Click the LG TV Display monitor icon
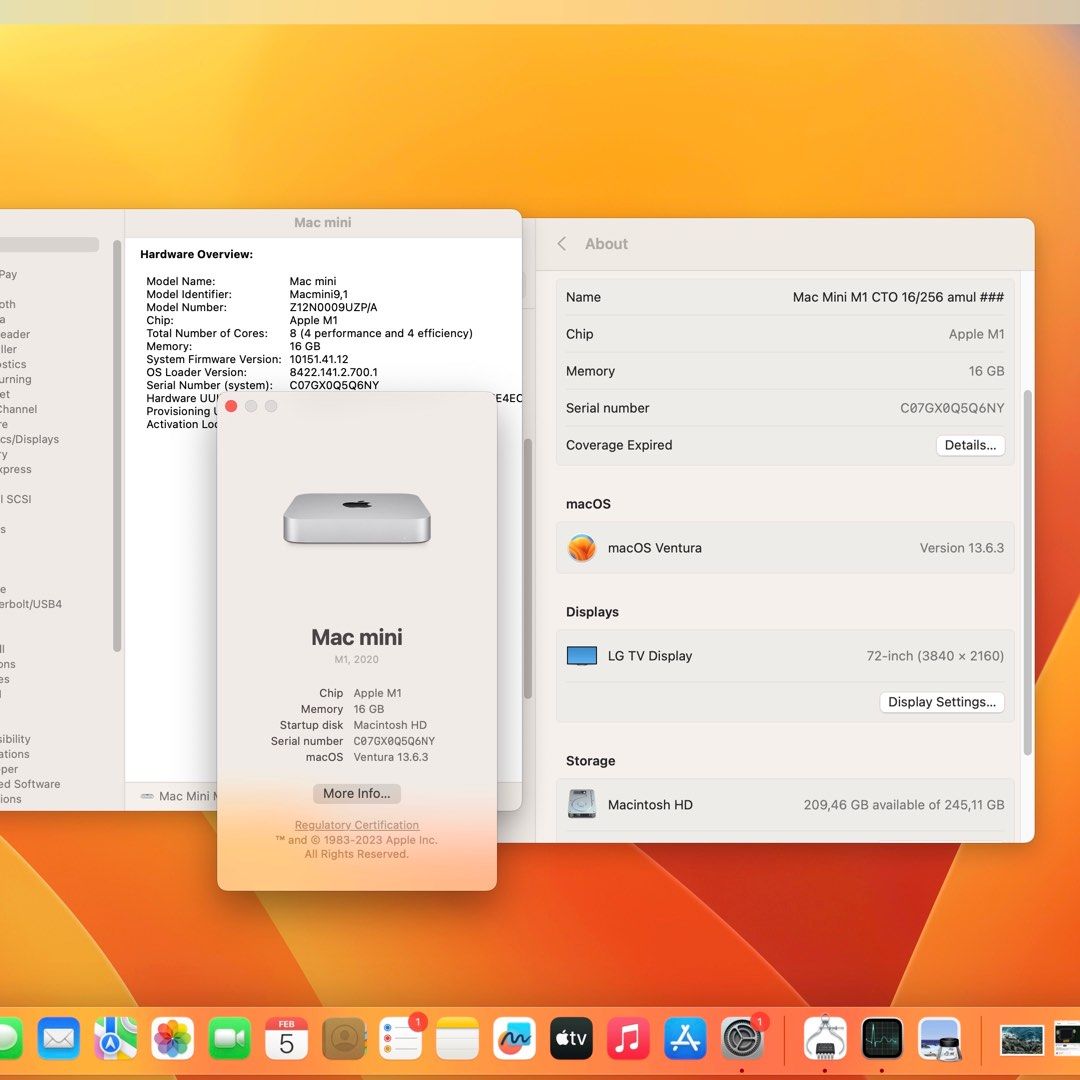 tap(581, 656)
